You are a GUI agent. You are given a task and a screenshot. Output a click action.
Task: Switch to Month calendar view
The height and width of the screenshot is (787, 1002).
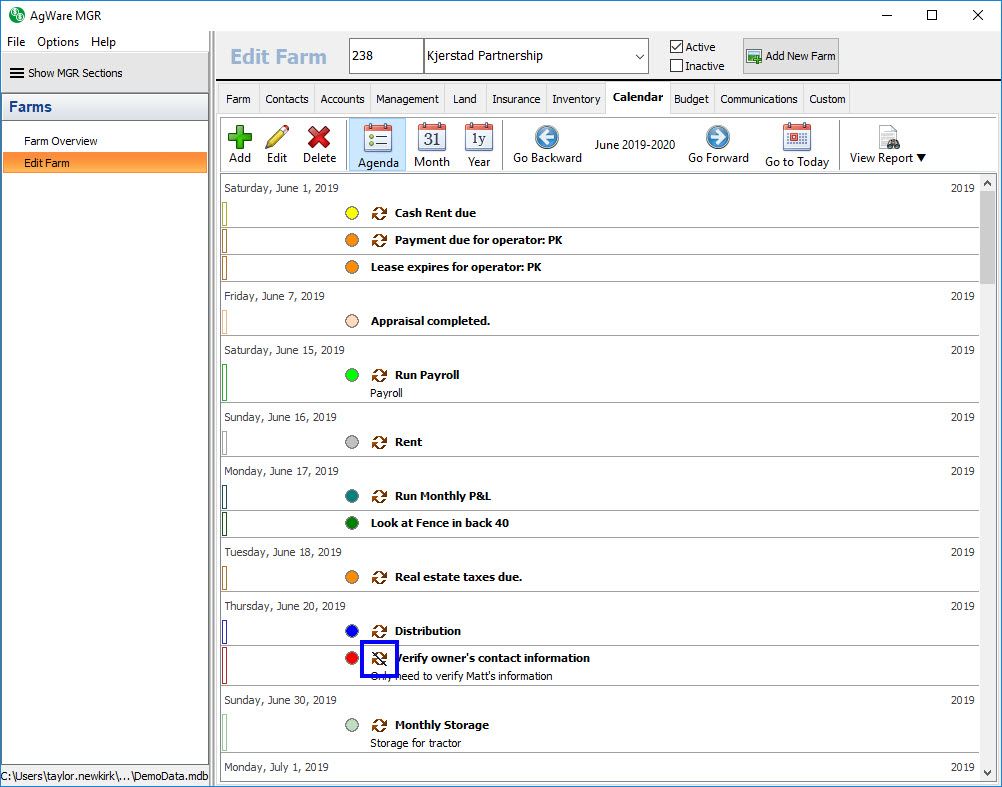431,137
